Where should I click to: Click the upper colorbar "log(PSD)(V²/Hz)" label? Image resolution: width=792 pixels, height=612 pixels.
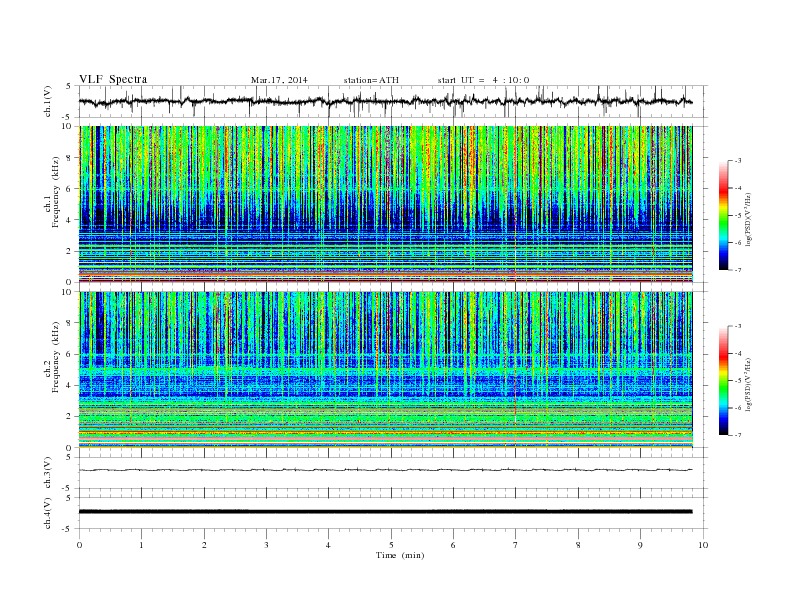coord(748,220)
